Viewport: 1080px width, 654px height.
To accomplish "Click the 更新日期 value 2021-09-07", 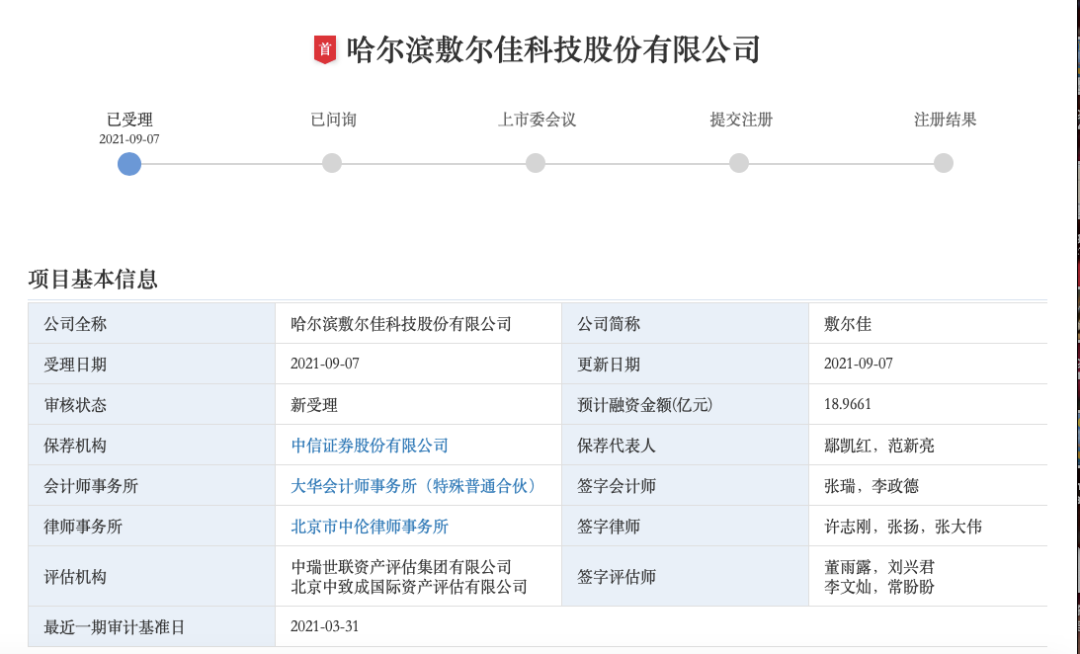I will click(x=858, y=363).
